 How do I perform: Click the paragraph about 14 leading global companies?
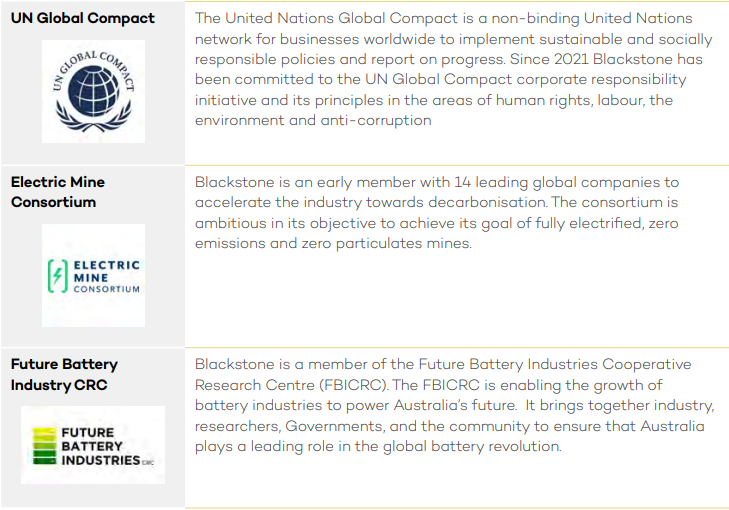[x=437, y=212]
